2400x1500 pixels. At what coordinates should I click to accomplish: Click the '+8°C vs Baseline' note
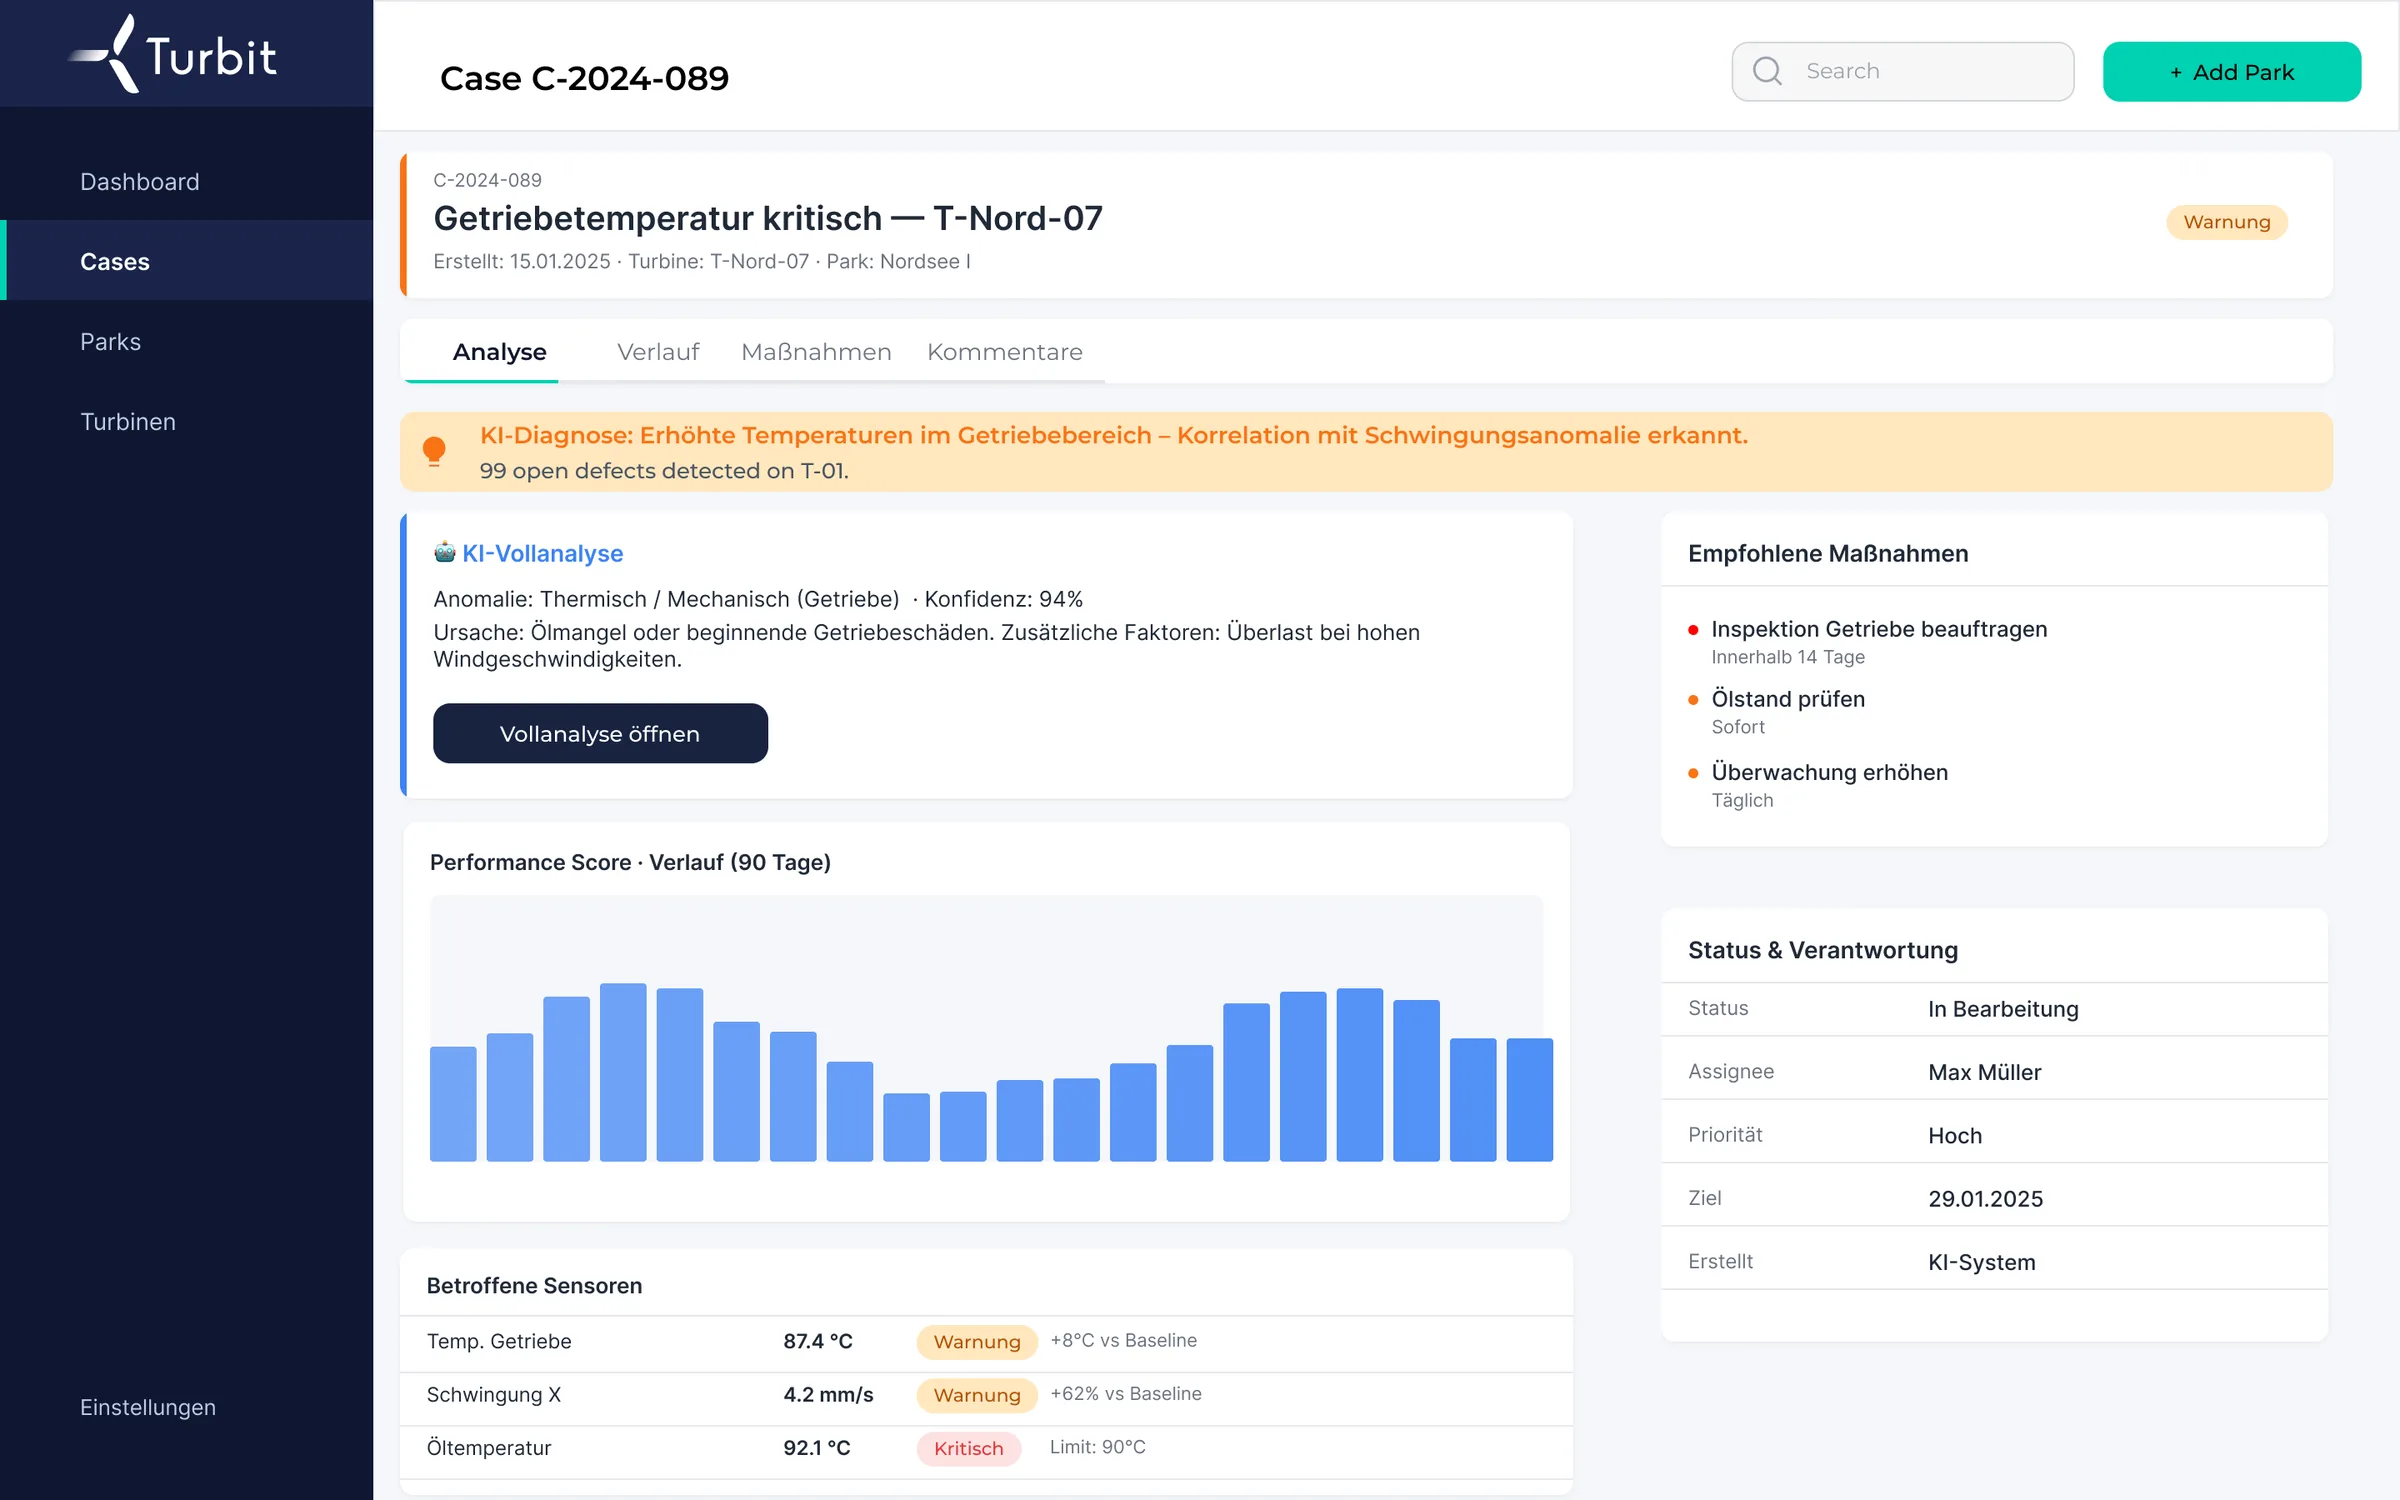click(1123, 1340)
